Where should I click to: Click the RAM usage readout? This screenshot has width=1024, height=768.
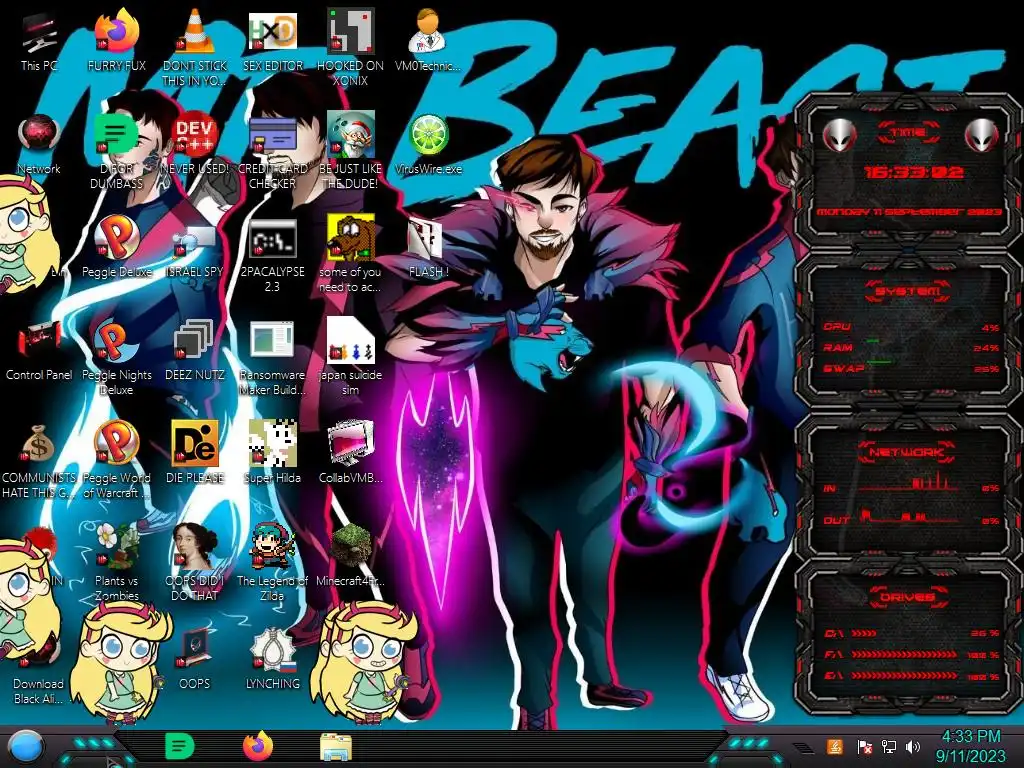tap(911, 347)
